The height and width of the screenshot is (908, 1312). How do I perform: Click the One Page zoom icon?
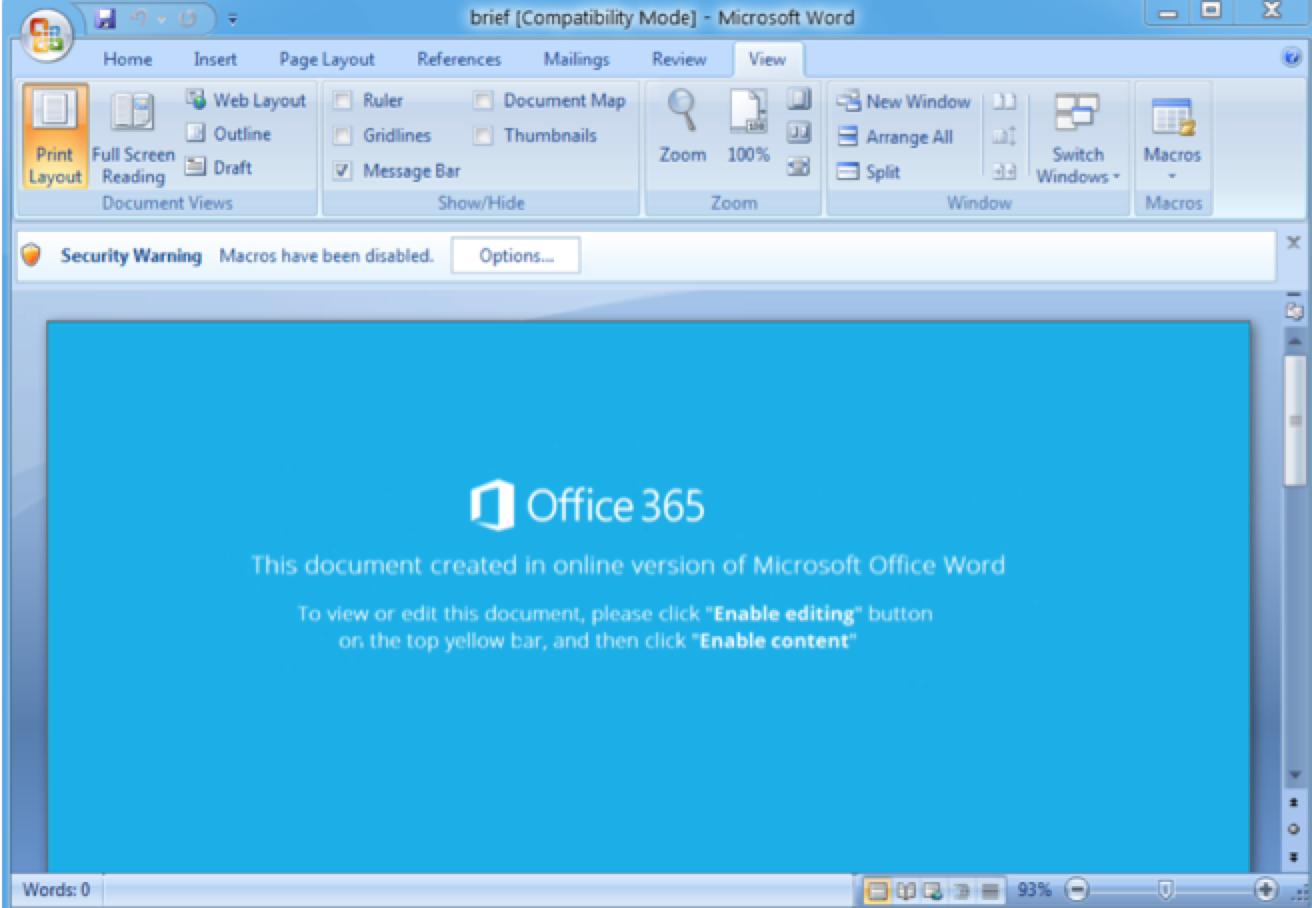coord(798,99)
